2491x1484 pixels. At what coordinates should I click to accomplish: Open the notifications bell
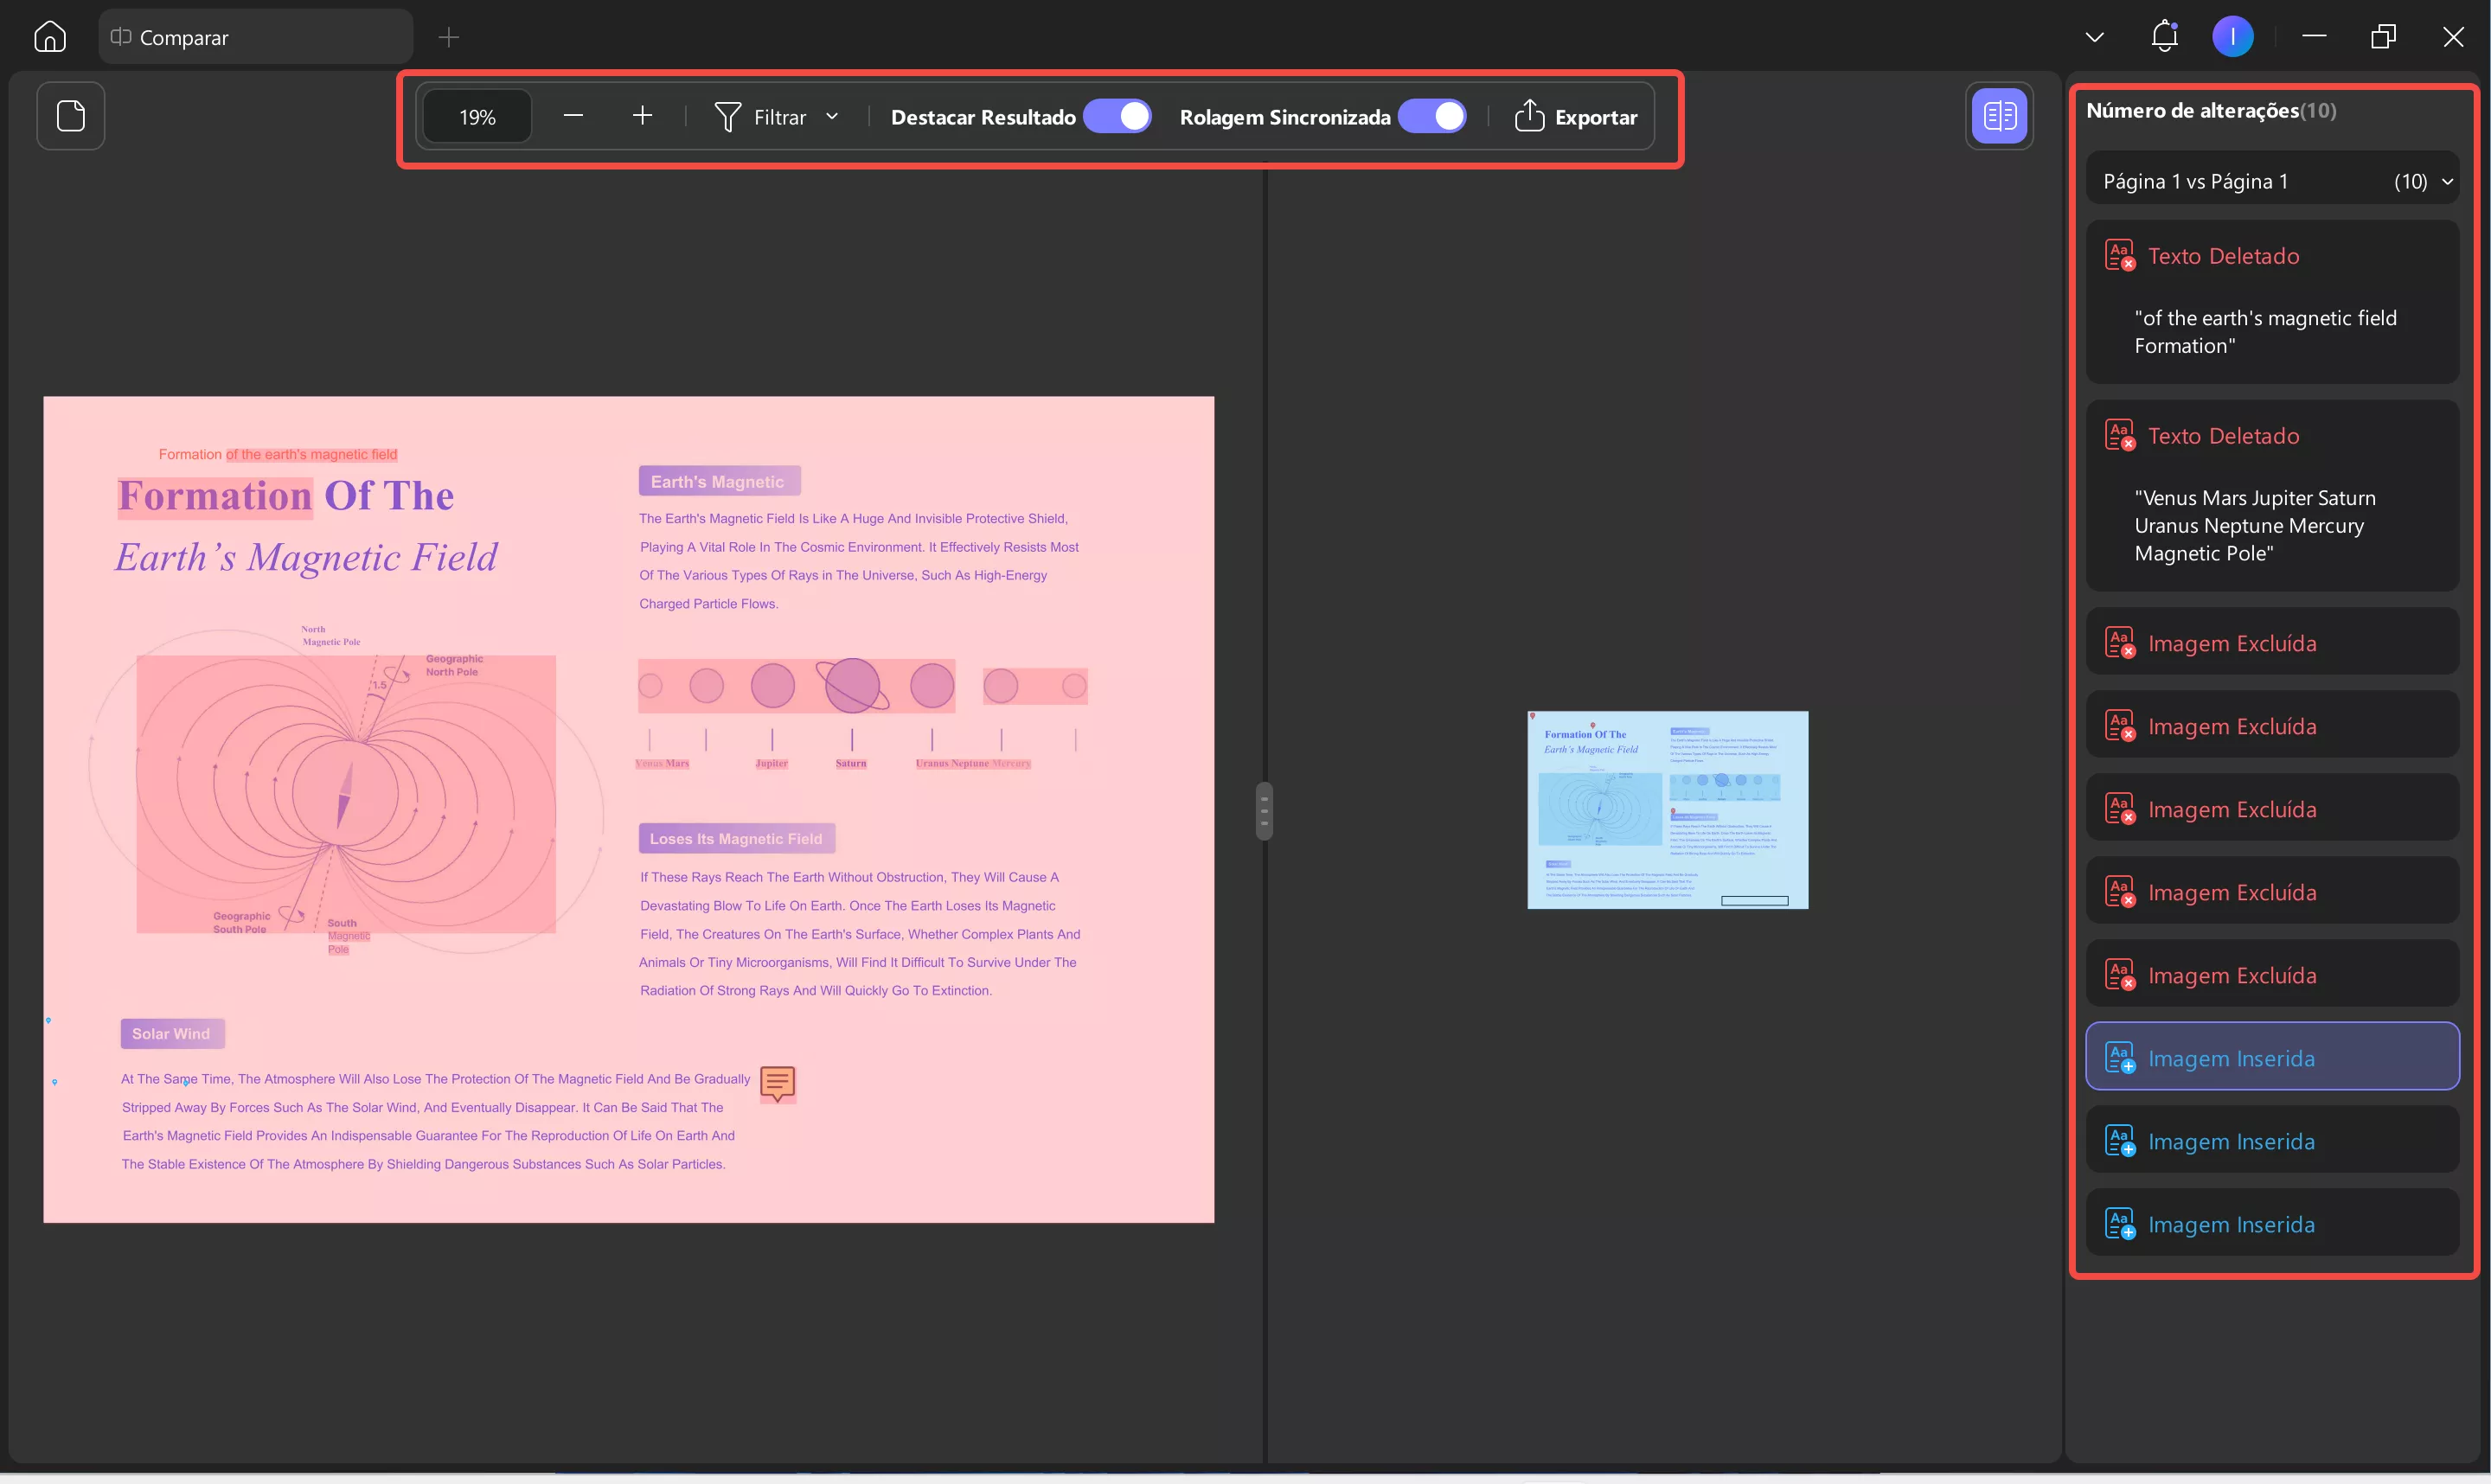[2164, 36]
